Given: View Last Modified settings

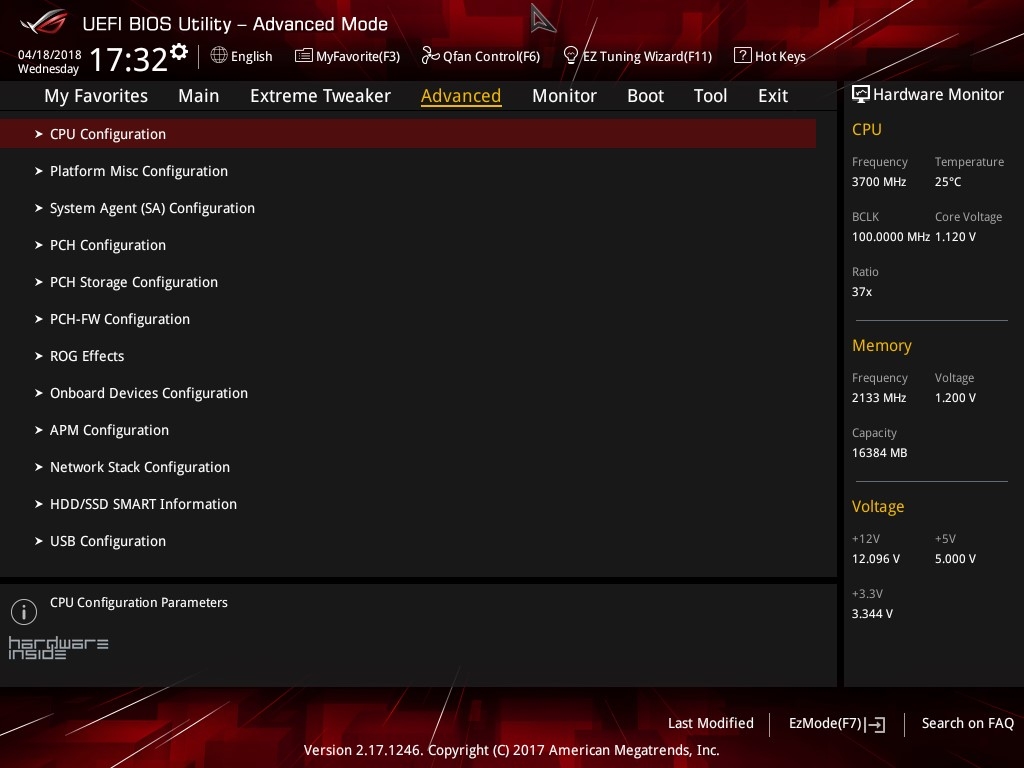Looking at the screenshot, I should click(x=711, y=723).
